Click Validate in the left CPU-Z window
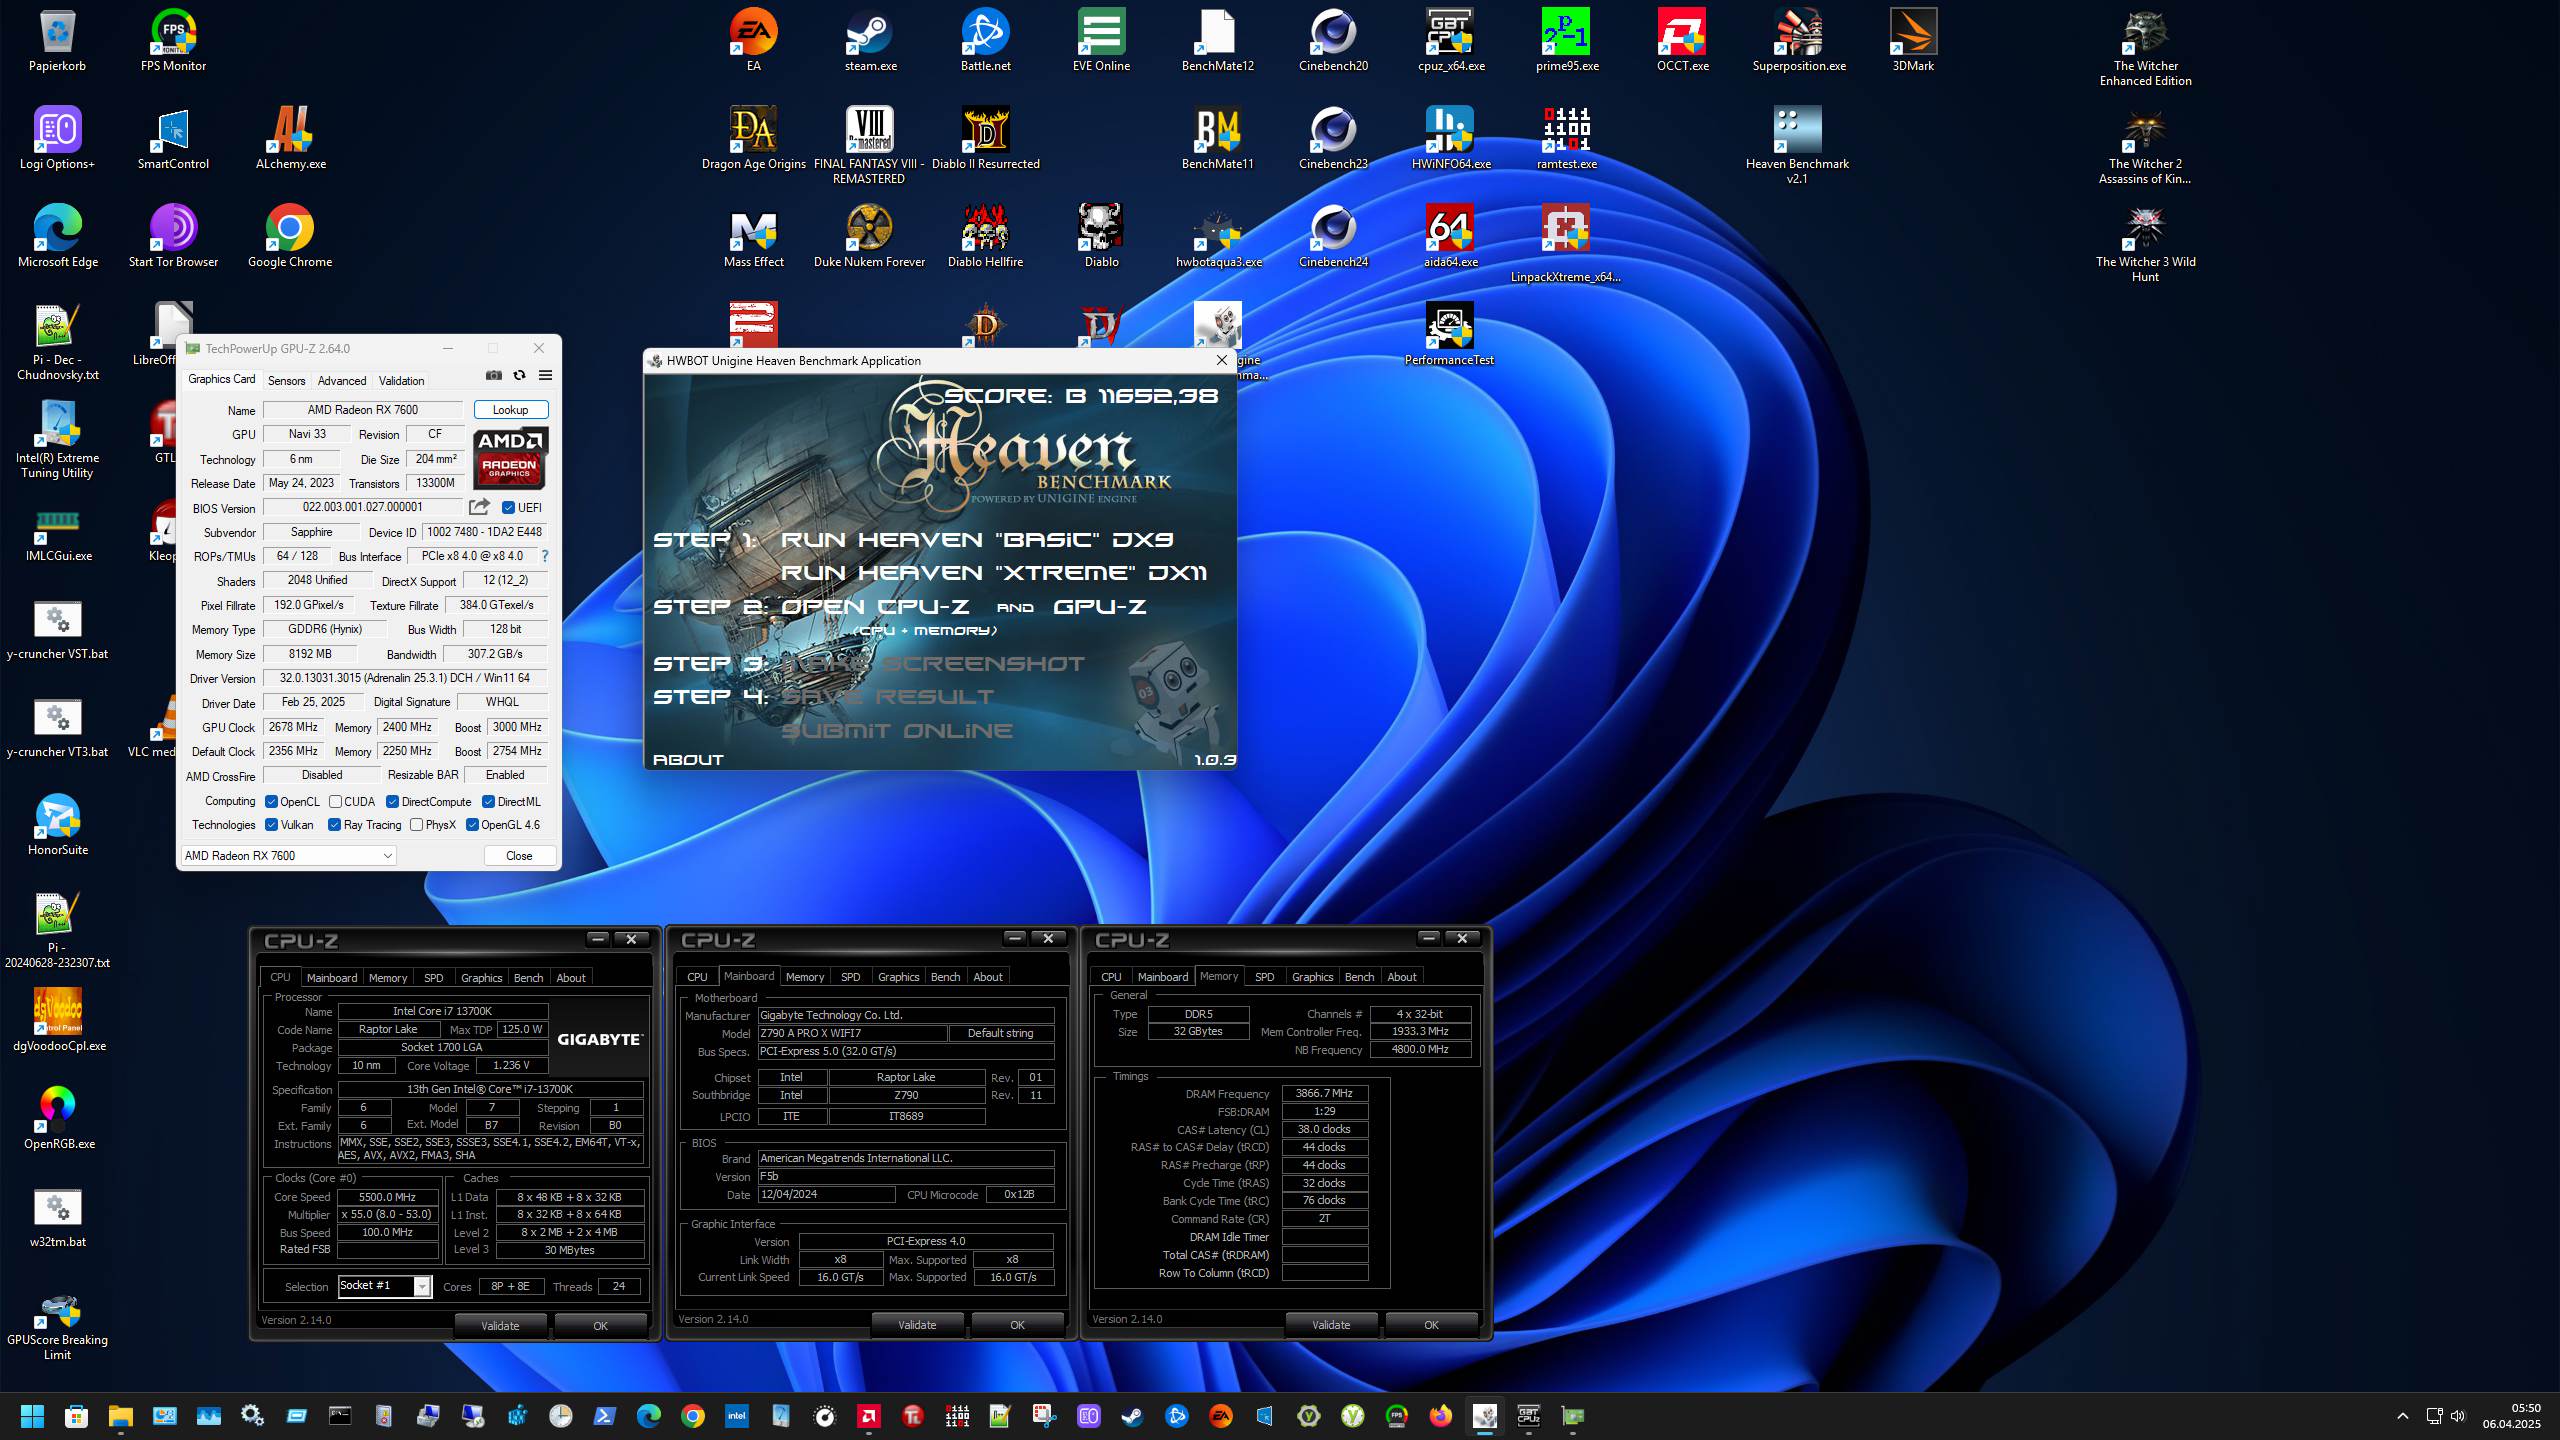The height and width of the screenshot is (1440, 2560). coord(500,1326)
